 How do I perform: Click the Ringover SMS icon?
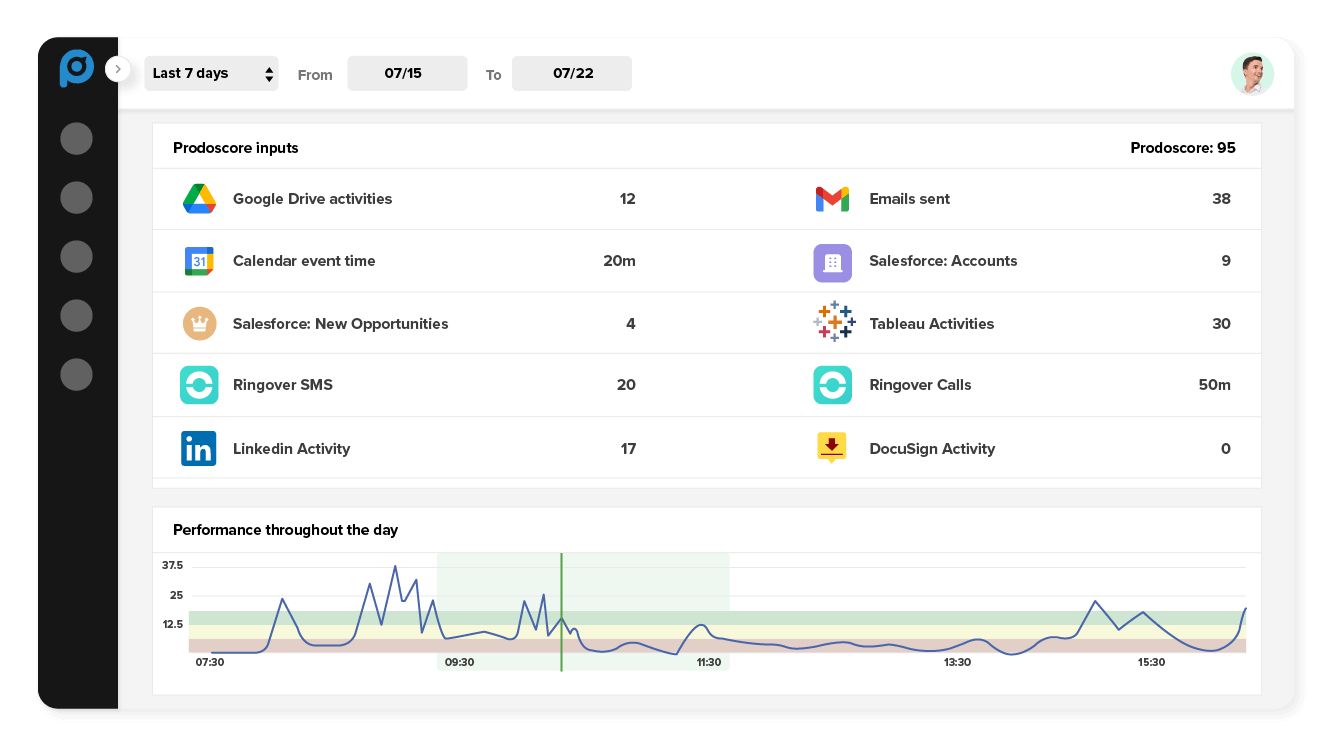tap(199, 385)
